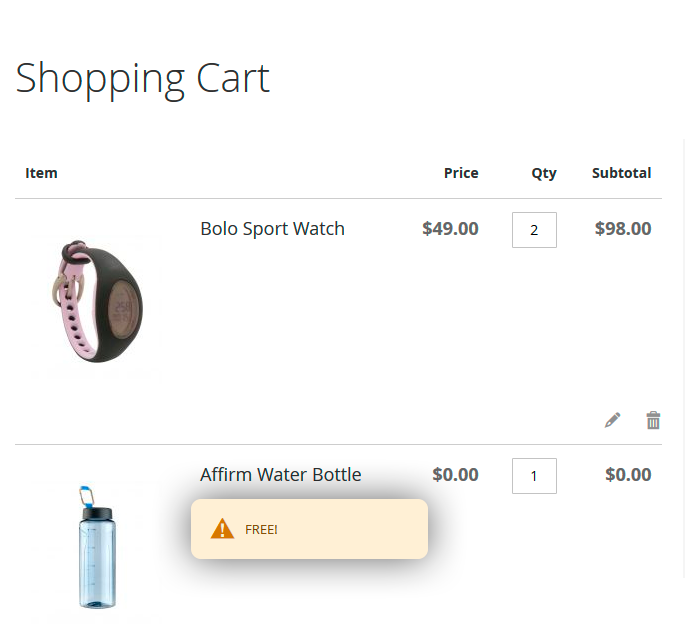The image size is (685, 624).
Task: Click the Qty column header
Action: 544,173
